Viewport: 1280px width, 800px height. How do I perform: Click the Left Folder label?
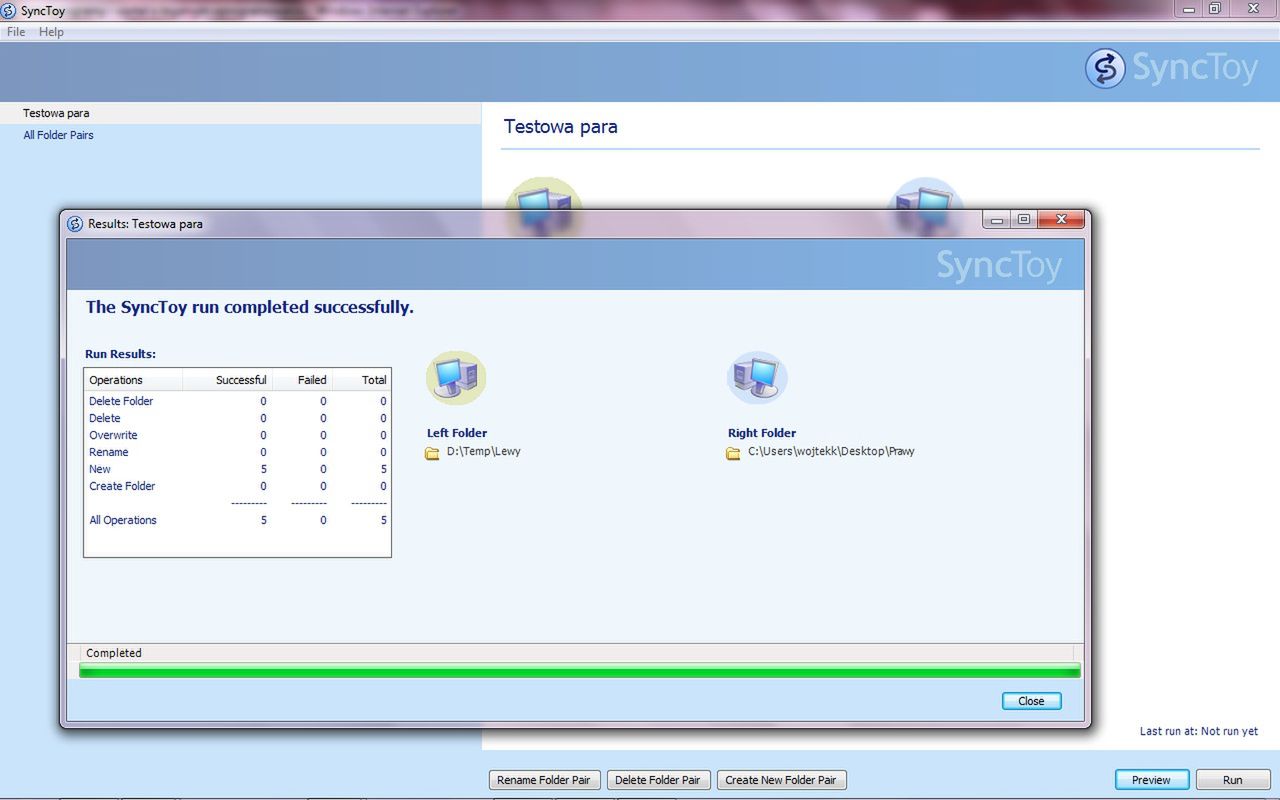457,433
